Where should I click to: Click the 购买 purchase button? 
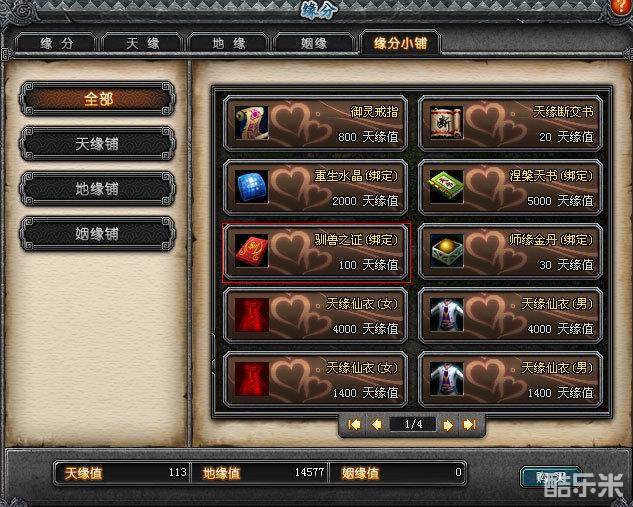click(551, 477)
